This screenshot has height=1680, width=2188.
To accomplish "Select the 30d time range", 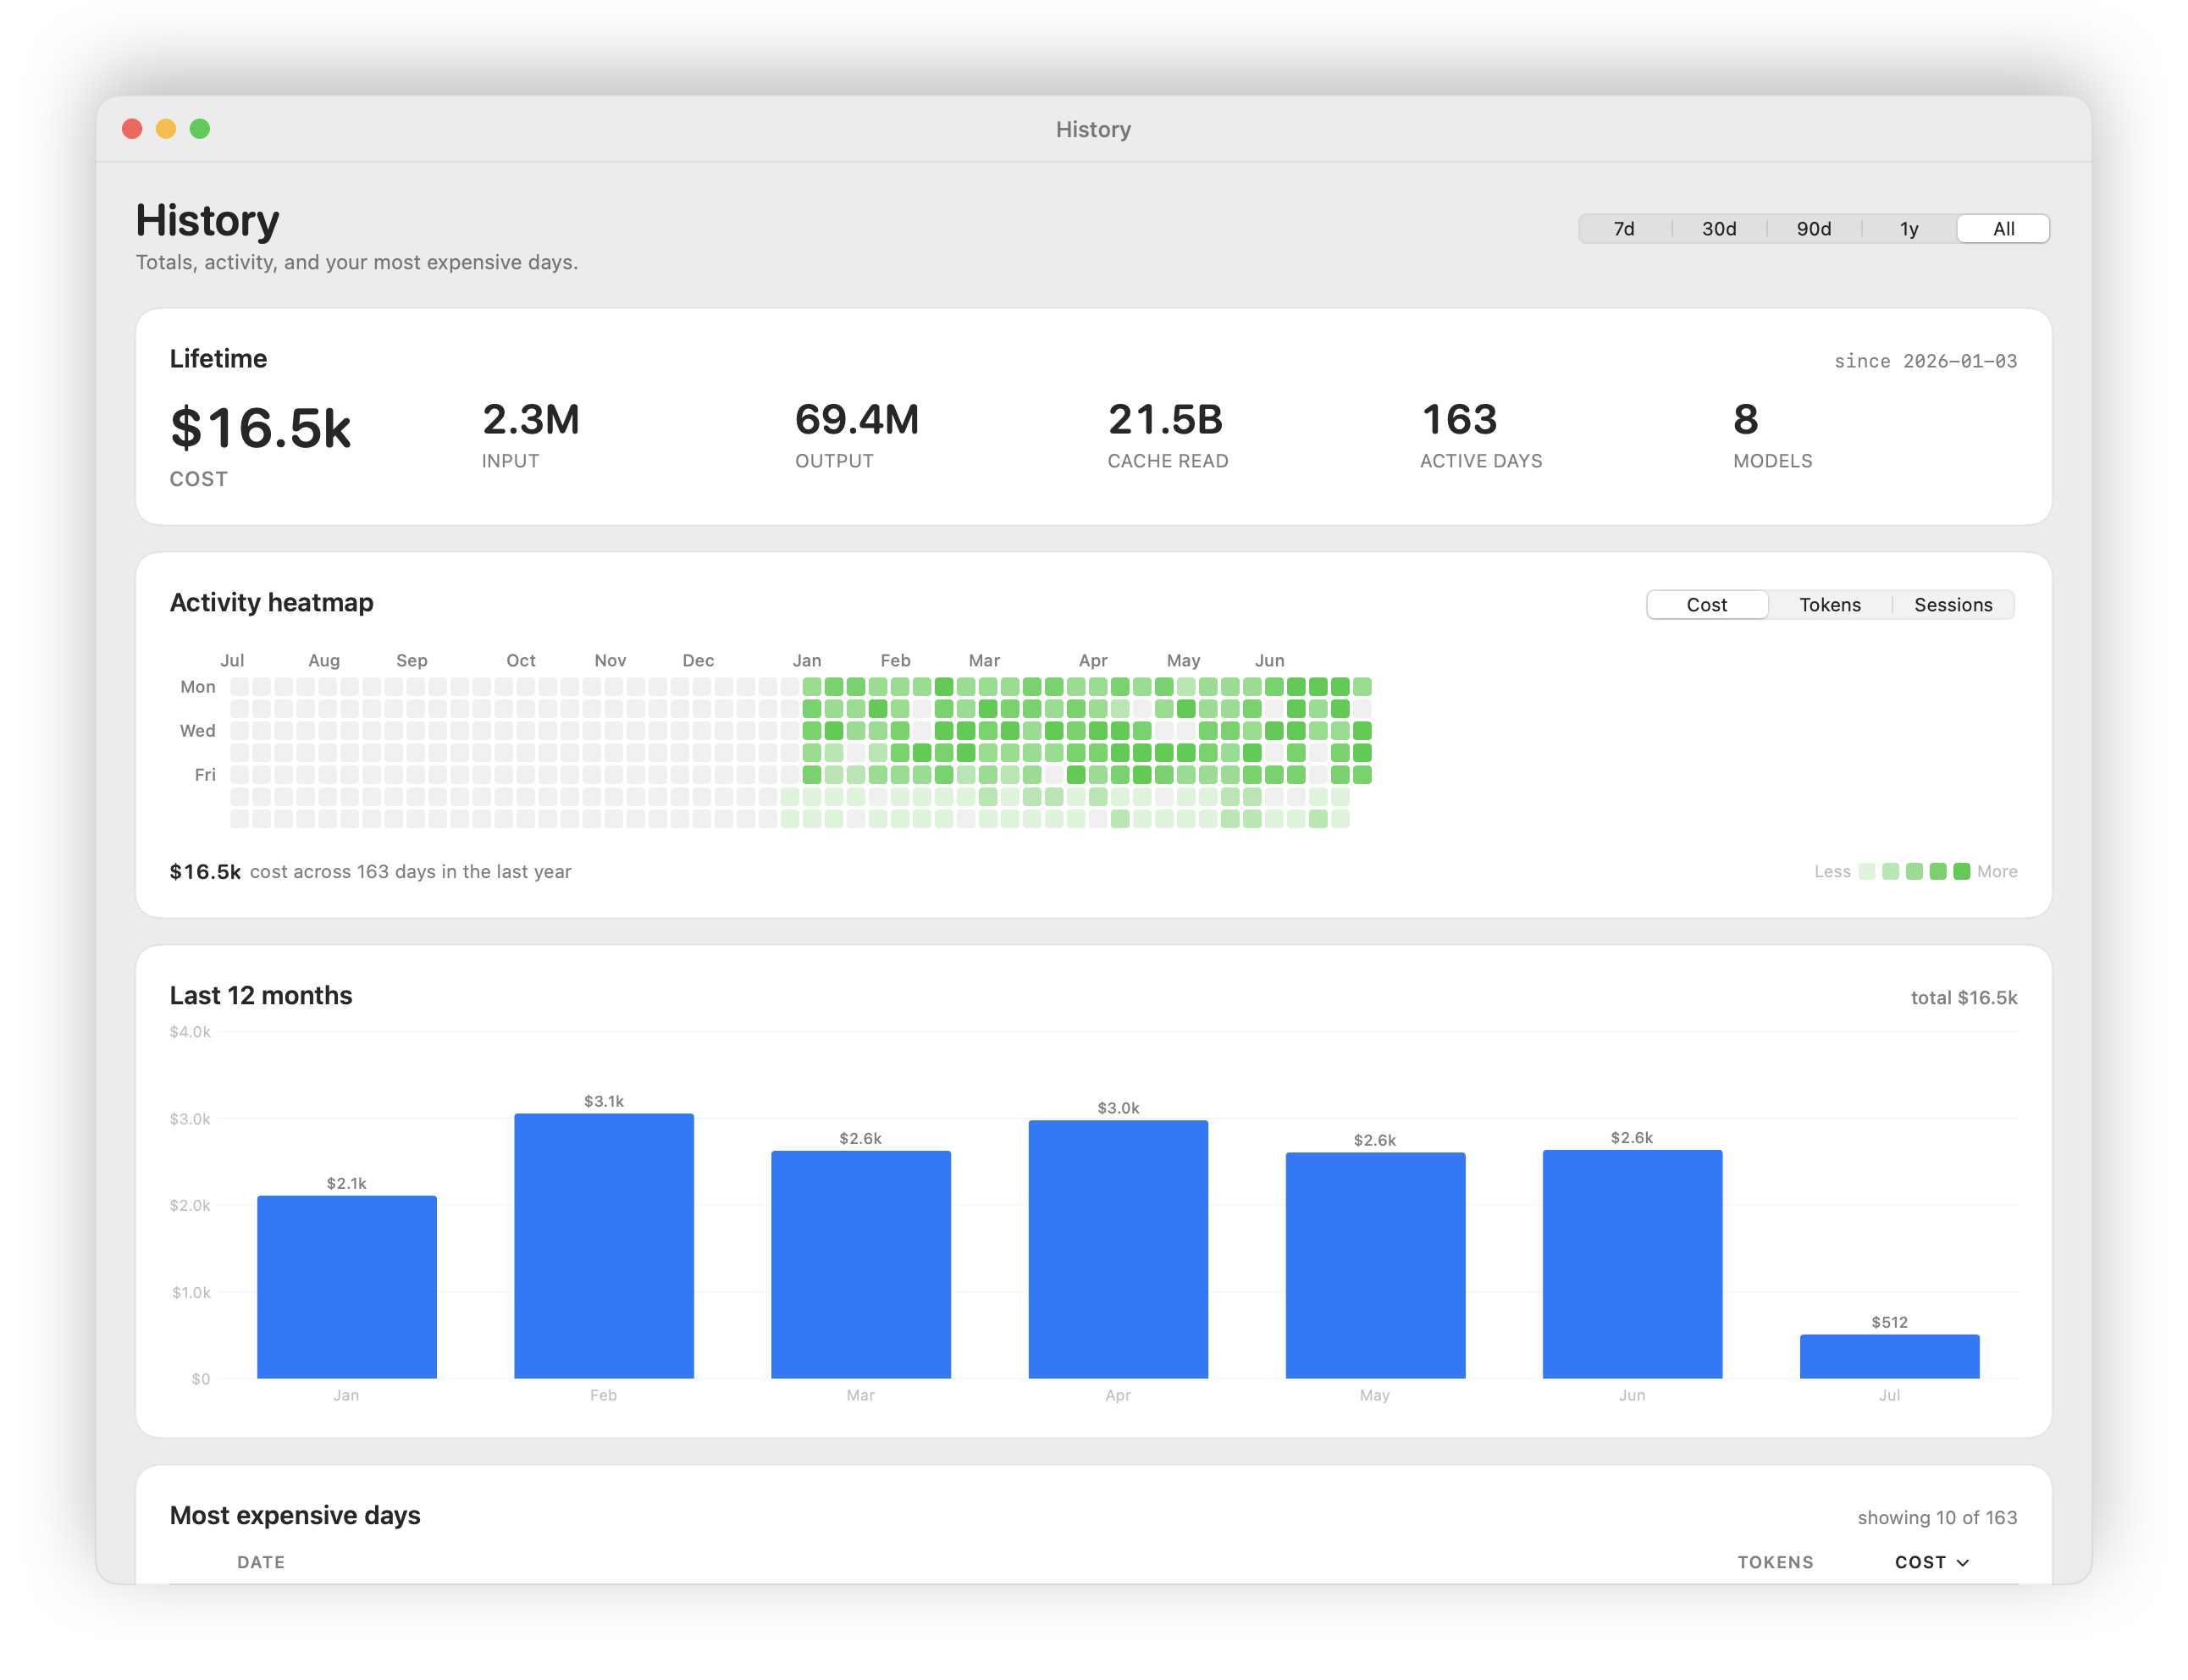I will (1719, 229).
